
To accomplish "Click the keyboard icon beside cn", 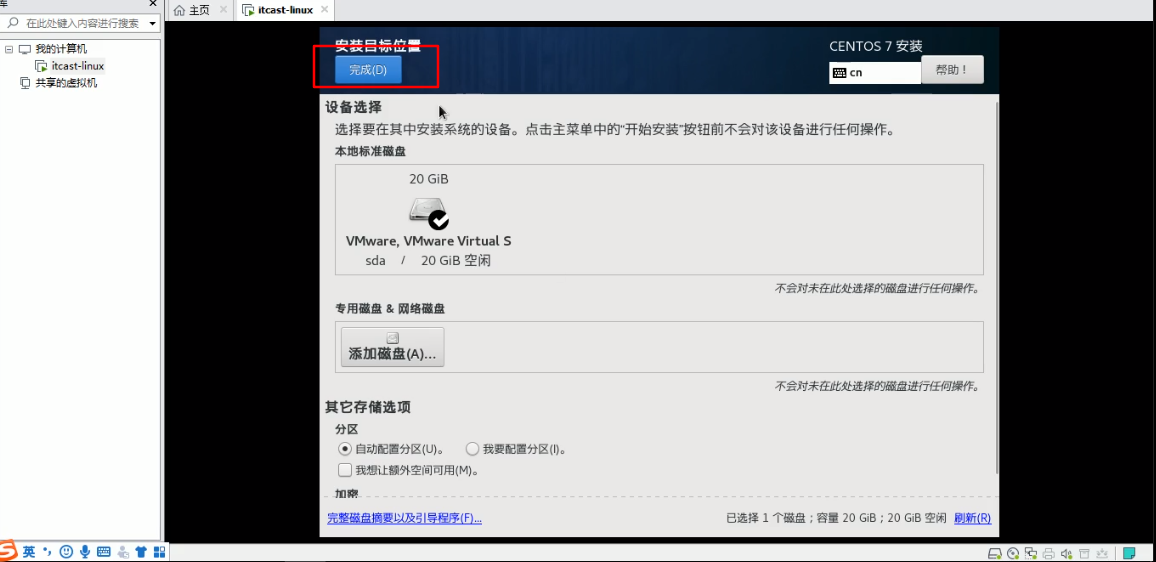I will point(839,73).
